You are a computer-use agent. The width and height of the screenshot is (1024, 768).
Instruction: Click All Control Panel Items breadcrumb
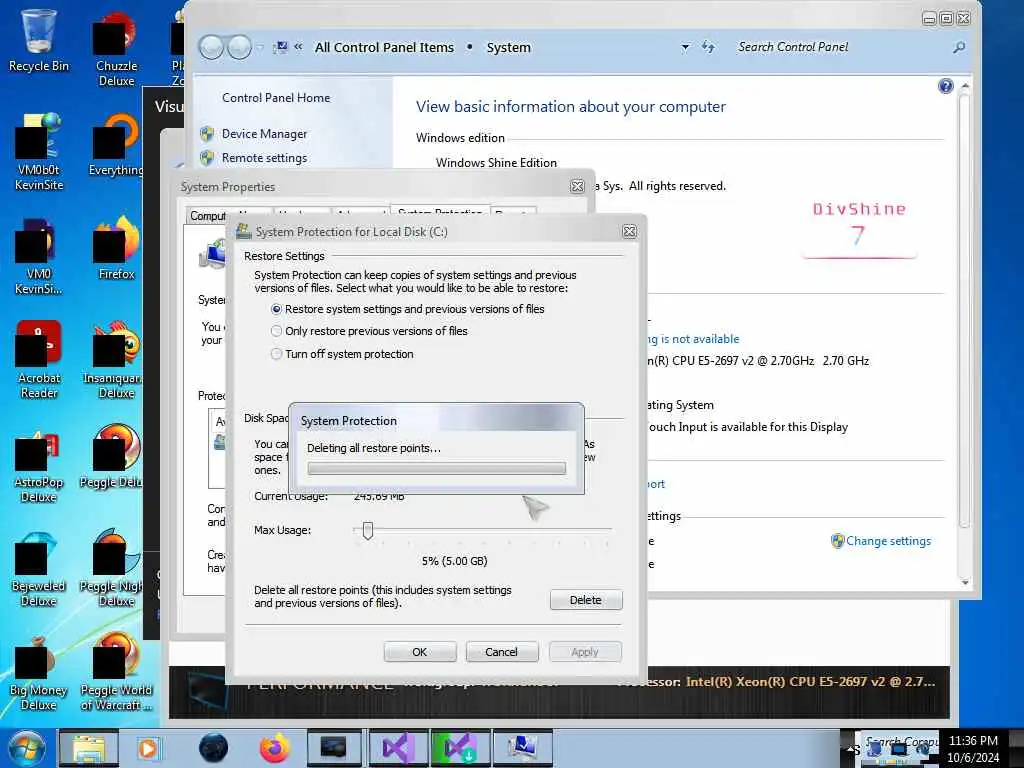click(384, 48)
